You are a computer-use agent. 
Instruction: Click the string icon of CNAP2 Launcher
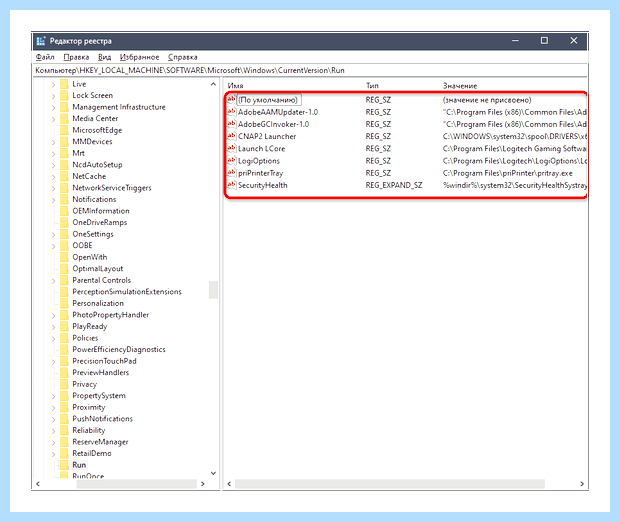pyautogui.click(x=232, y=136)
